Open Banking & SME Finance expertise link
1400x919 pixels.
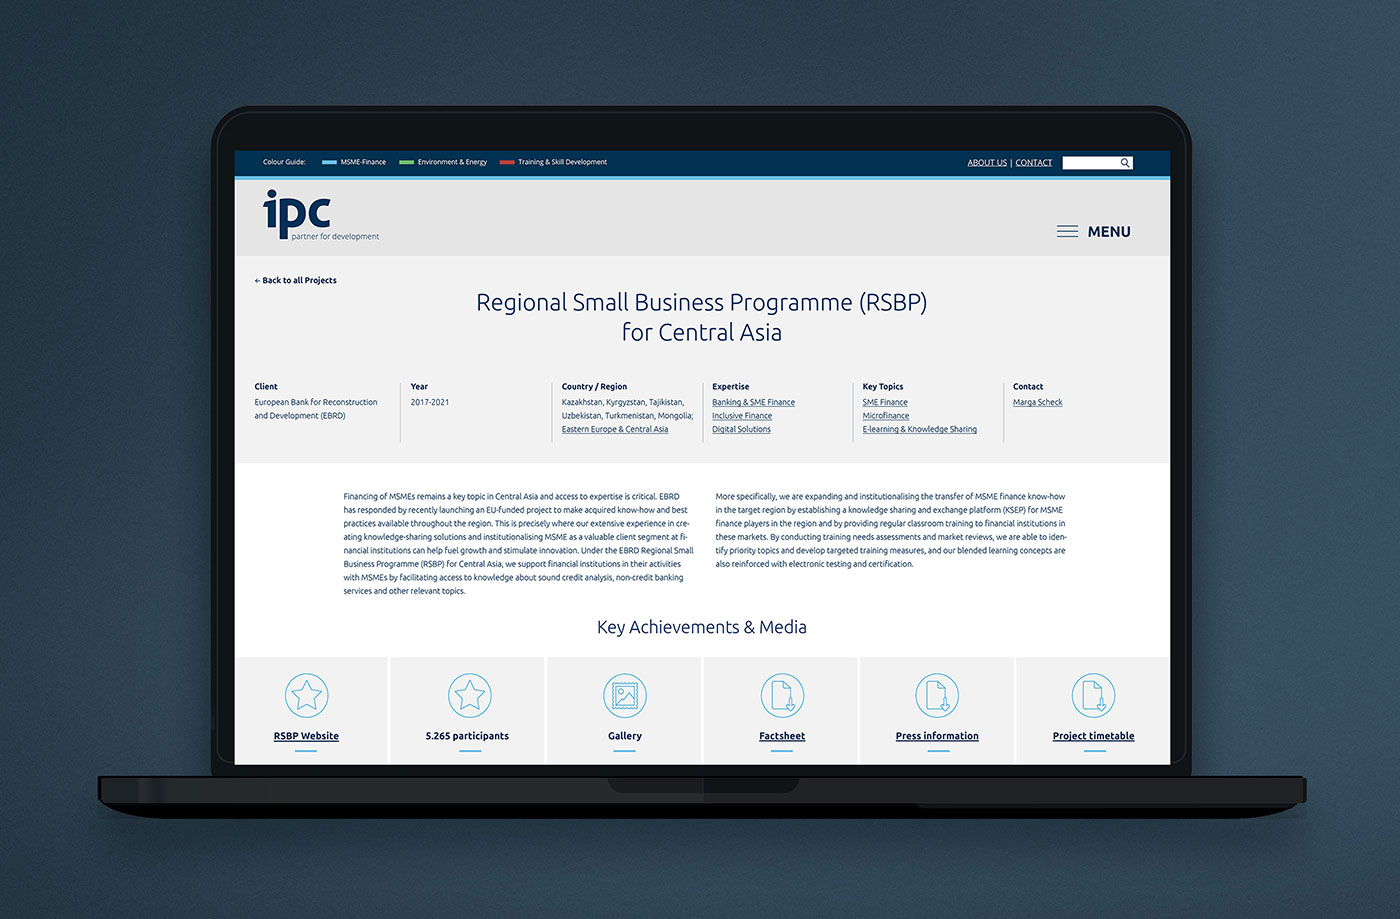[x=753, y=402]
